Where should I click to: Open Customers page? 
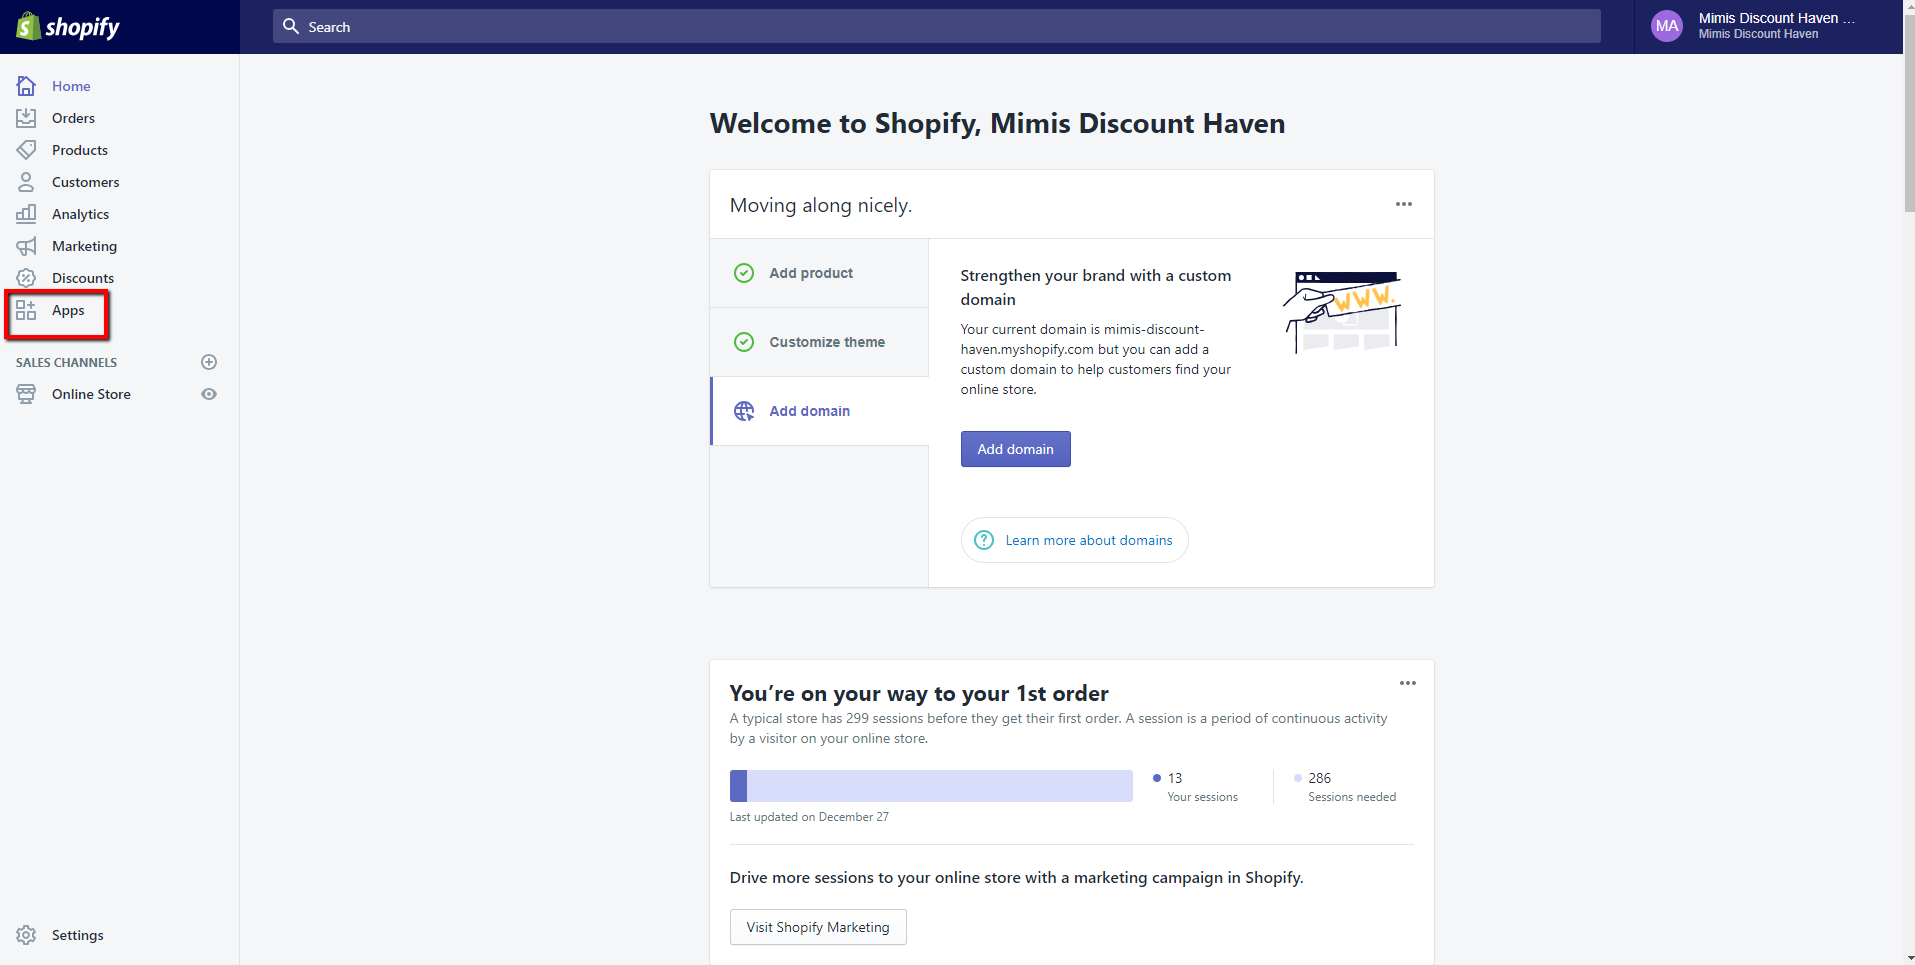(x=85, y=182)
